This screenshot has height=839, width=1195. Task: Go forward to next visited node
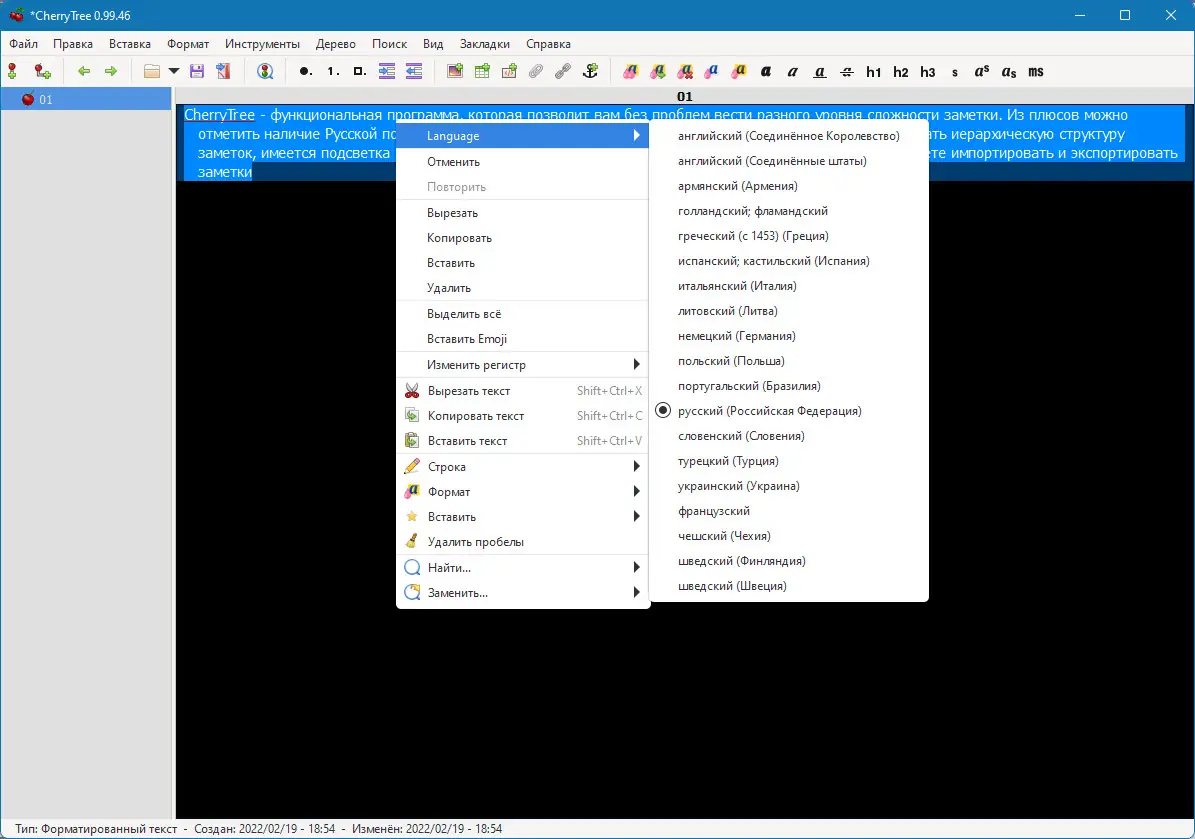[x=111, y=72]
